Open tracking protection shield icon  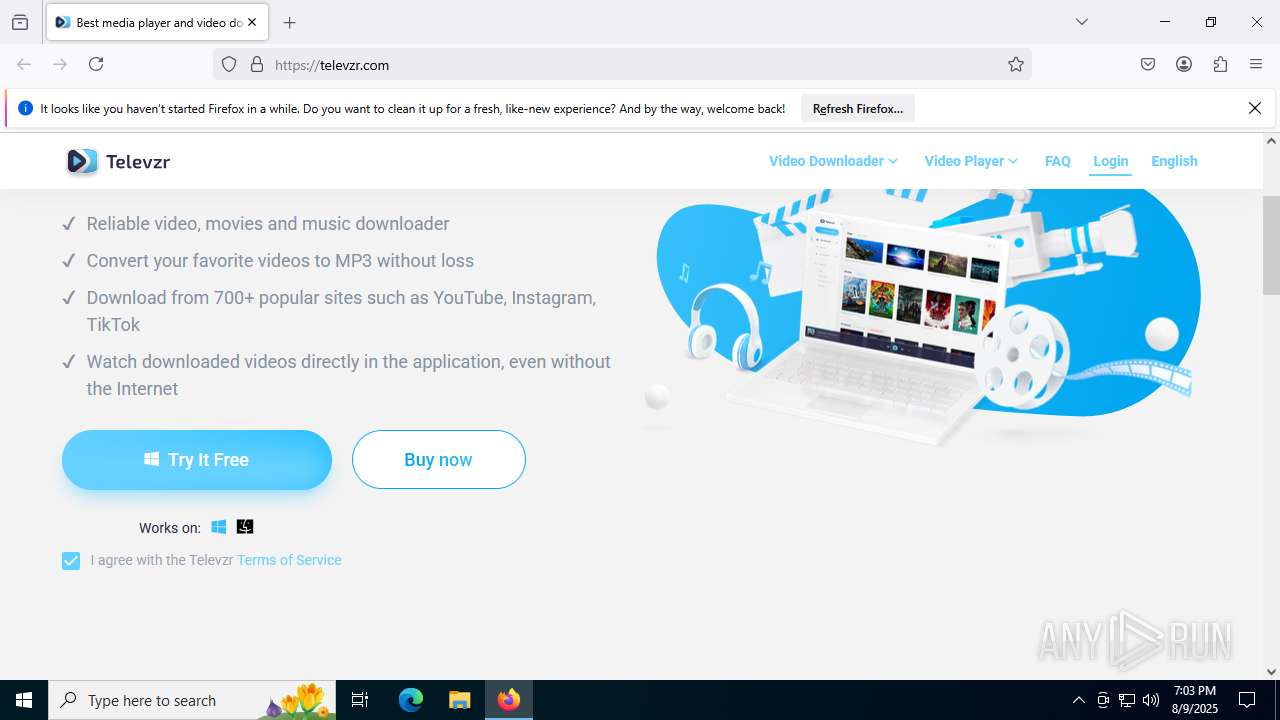(x=229, y=64)
